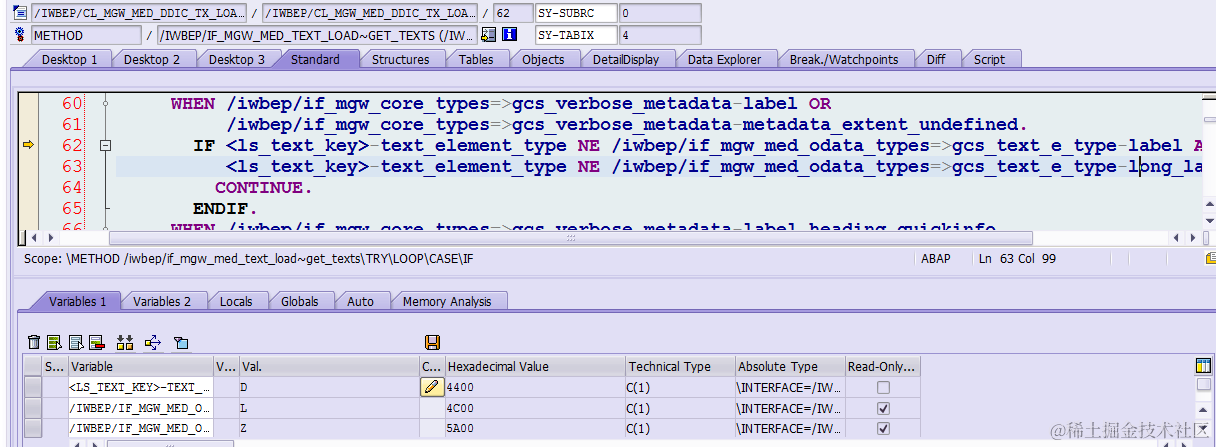Viewport: 1216px width, 447px height.
Task: Click the second green-sheet variable list icon
Action: (x=76, y=343)
